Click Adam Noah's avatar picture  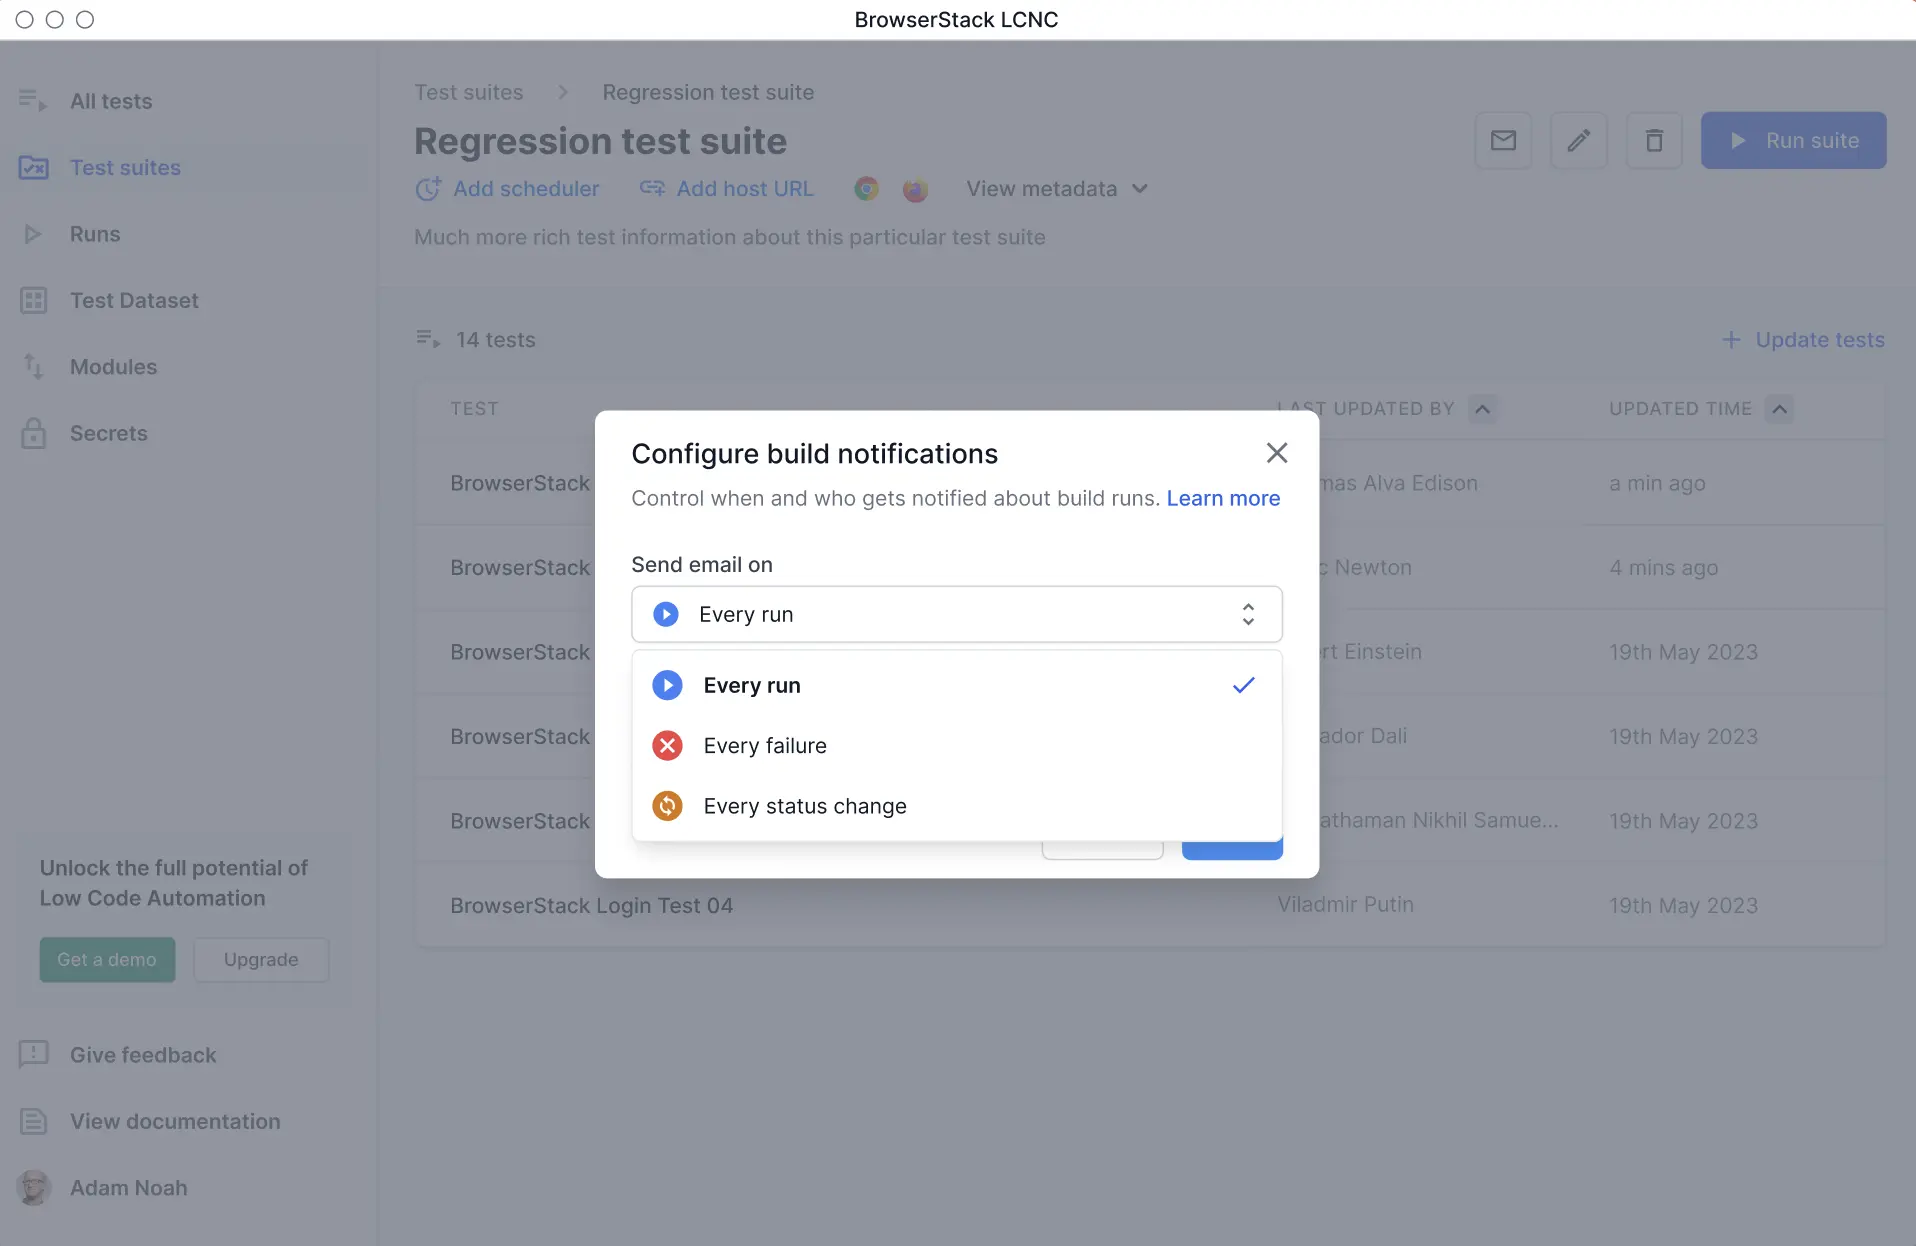coord(34,1187)
